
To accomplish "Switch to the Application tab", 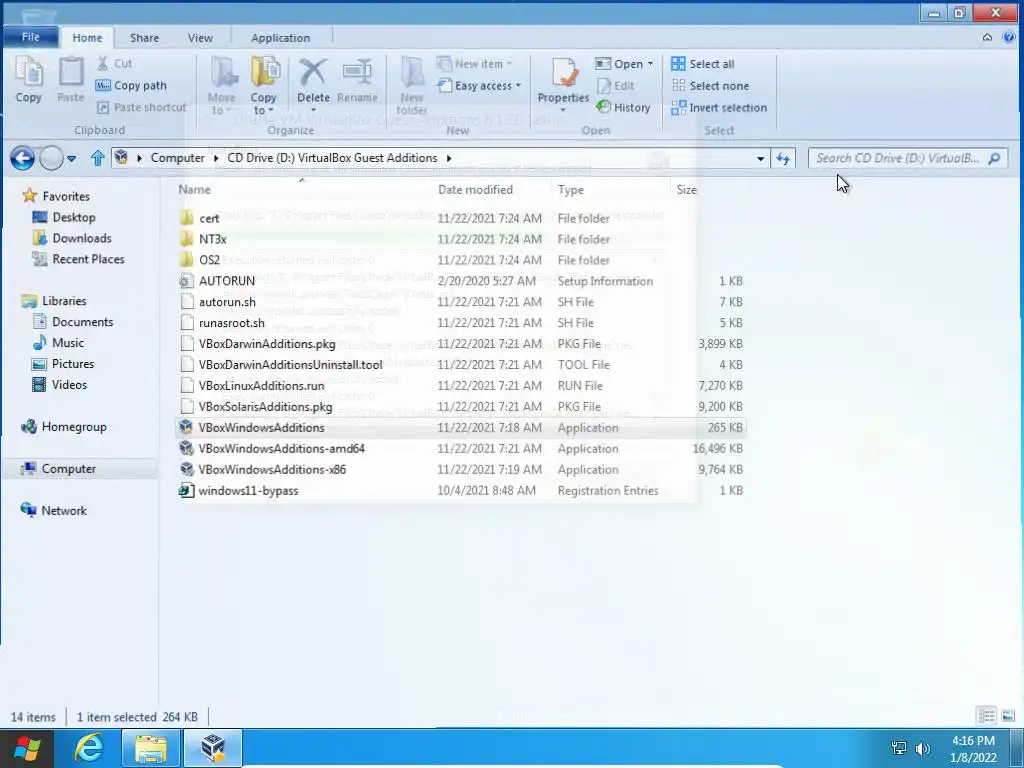I will pyautogui.click(x=281, y=38).
